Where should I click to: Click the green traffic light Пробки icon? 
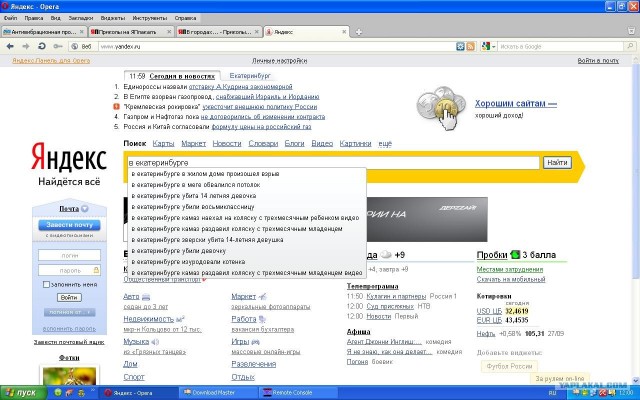(x=515, y=255)
